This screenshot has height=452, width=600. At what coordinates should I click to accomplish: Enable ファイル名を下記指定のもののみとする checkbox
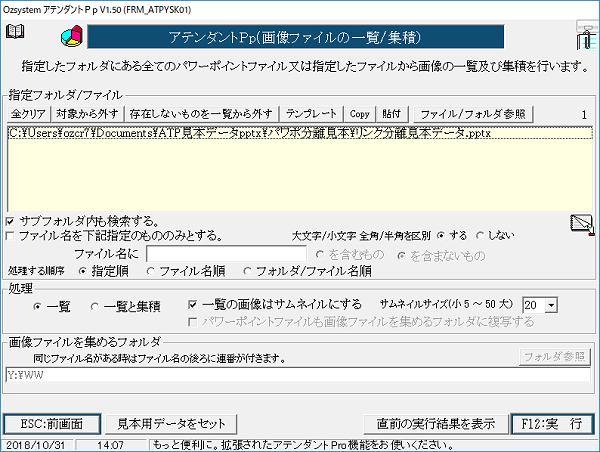pos(10,236)
